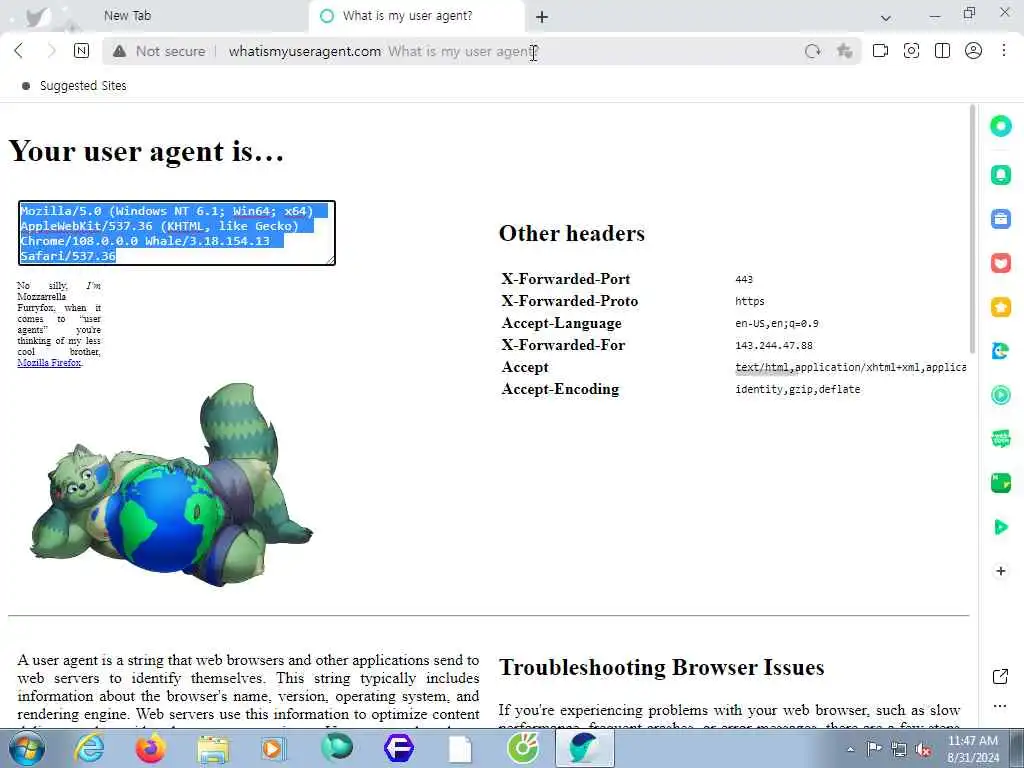Open the red heart sidebar panel
This screenshot has width=1024, height=768.
[x=1000, y=263]
